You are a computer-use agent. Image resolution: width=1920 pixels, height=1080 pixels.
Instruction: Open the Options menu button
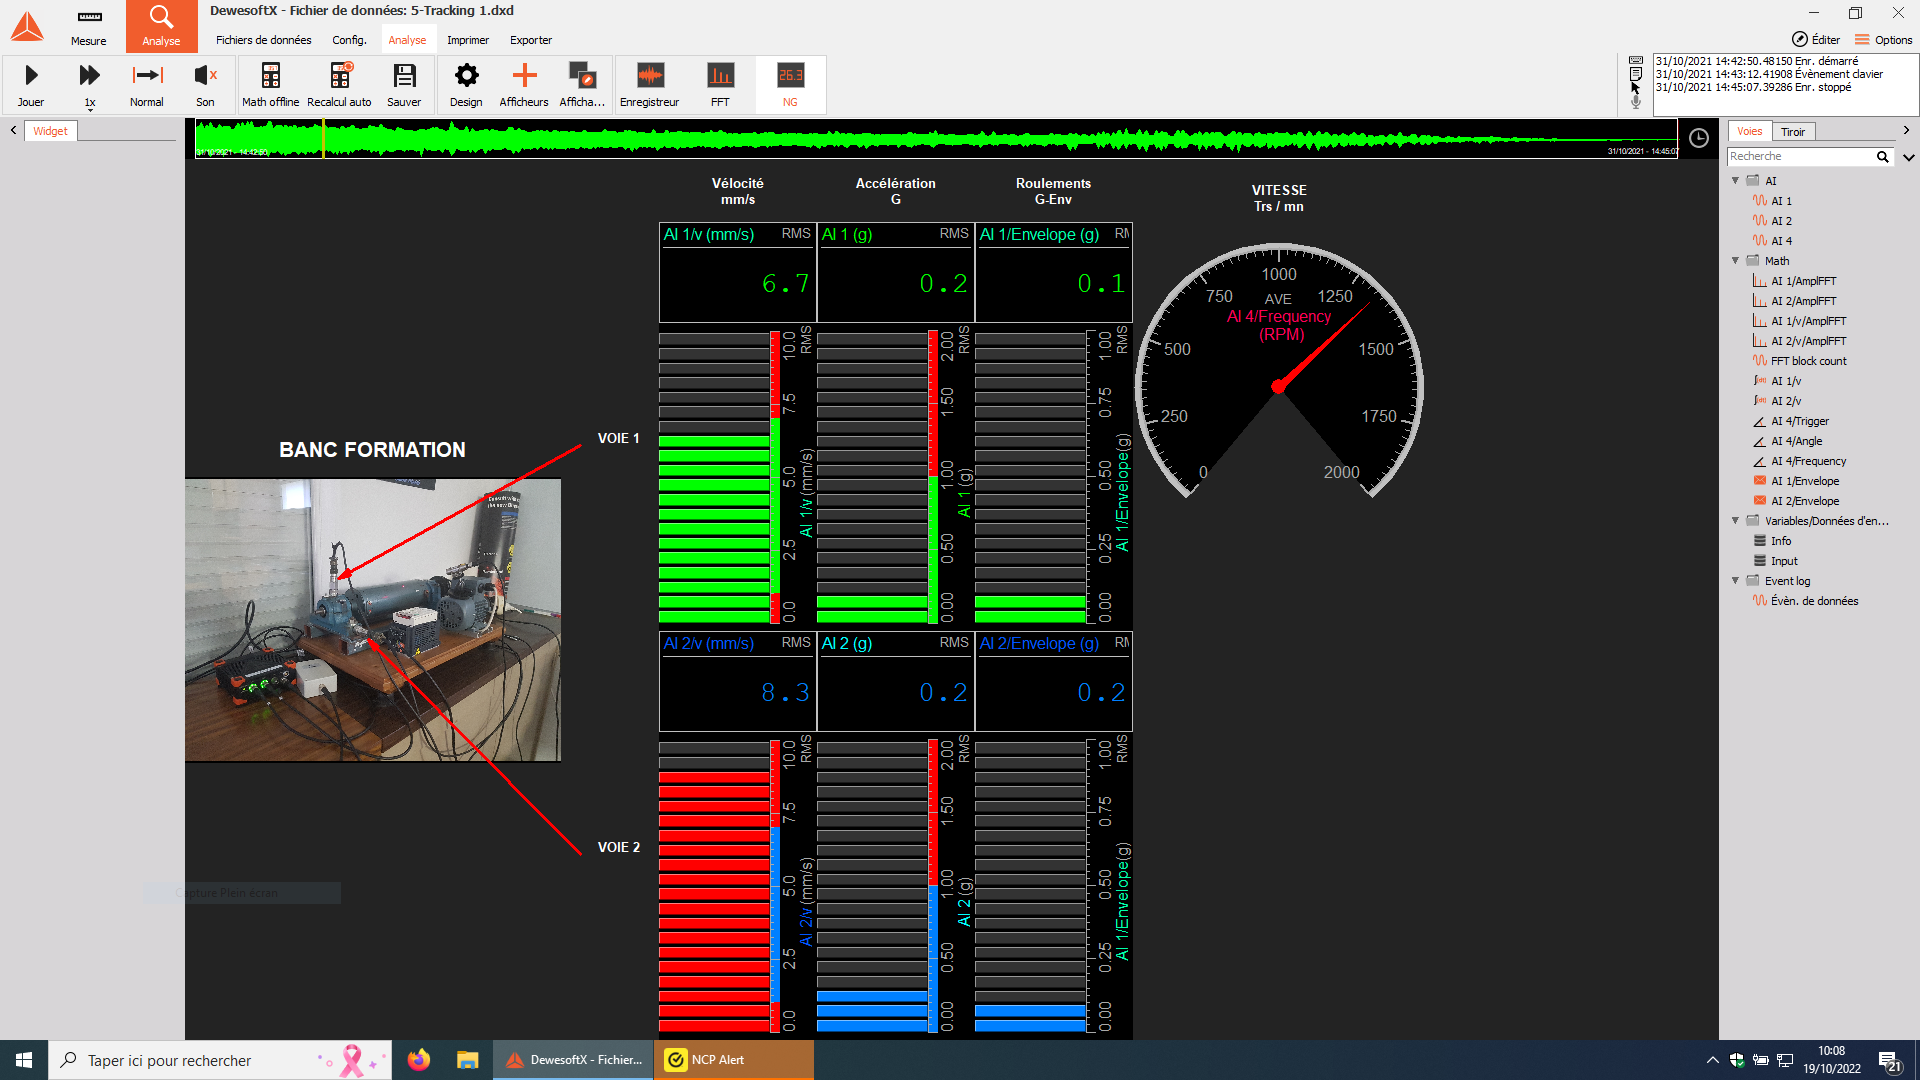pyautogui.click(x=1883, y=40)
